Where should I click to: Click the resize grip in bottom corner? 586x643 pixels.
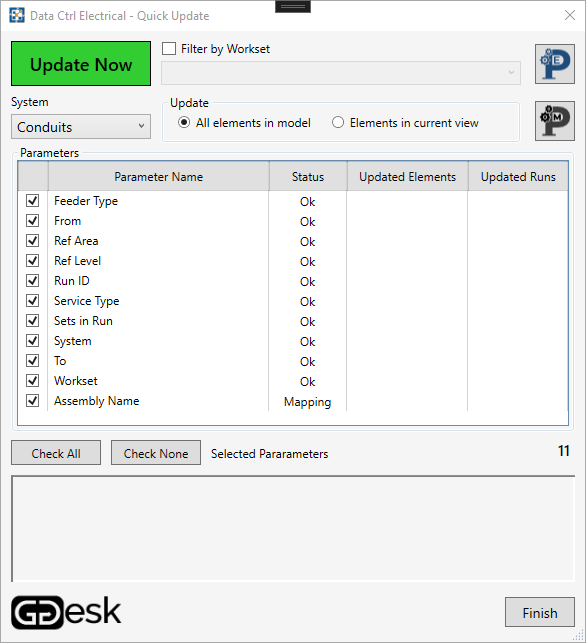(x=578, y=635)
